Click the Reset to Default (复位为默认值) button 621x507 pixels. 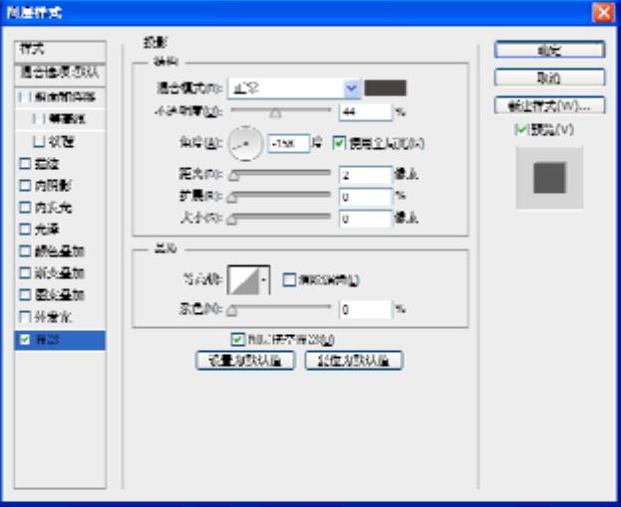(x=354, y=360)
